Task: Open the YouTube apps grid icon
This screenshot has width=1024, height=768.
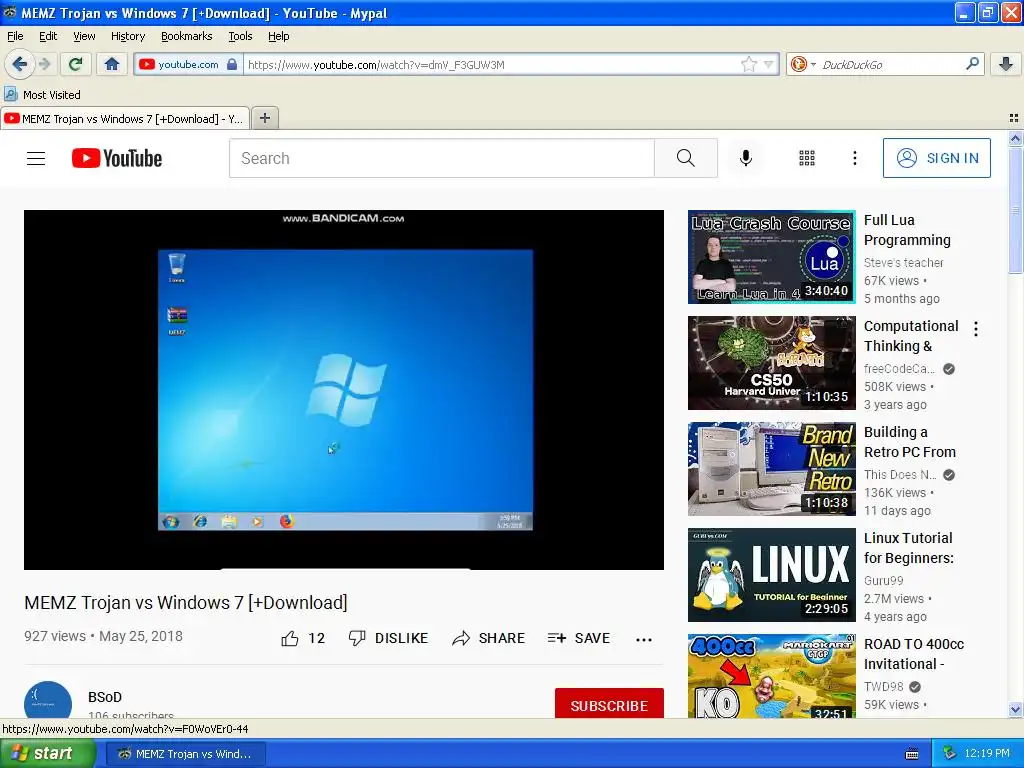Action: click(x=807, y=158)
